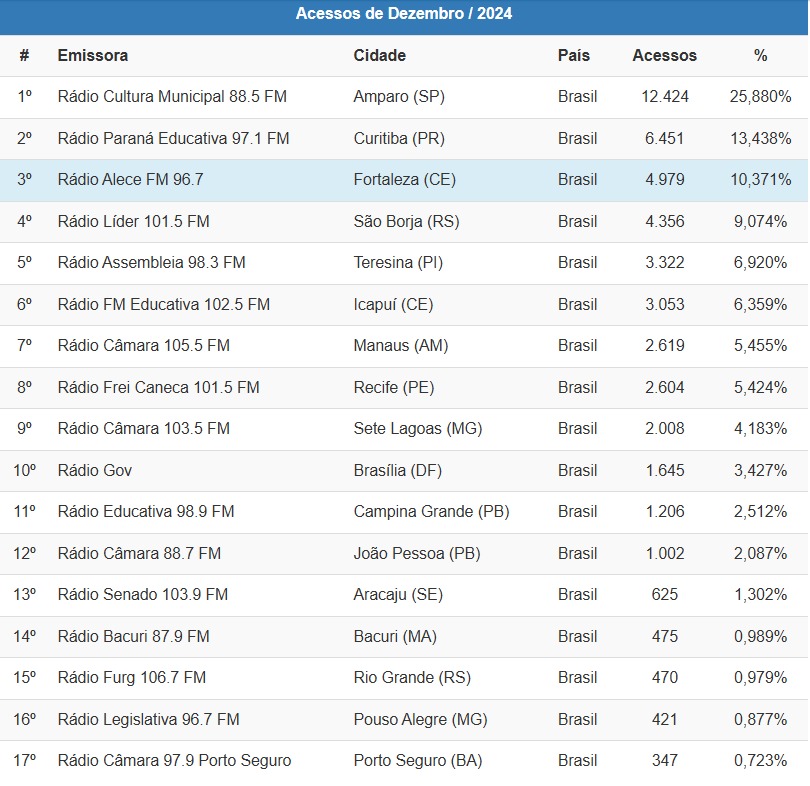This screenshot has width=810, height=786.
Task: Click the Rádio Gov station name
Action: point(95,470)
